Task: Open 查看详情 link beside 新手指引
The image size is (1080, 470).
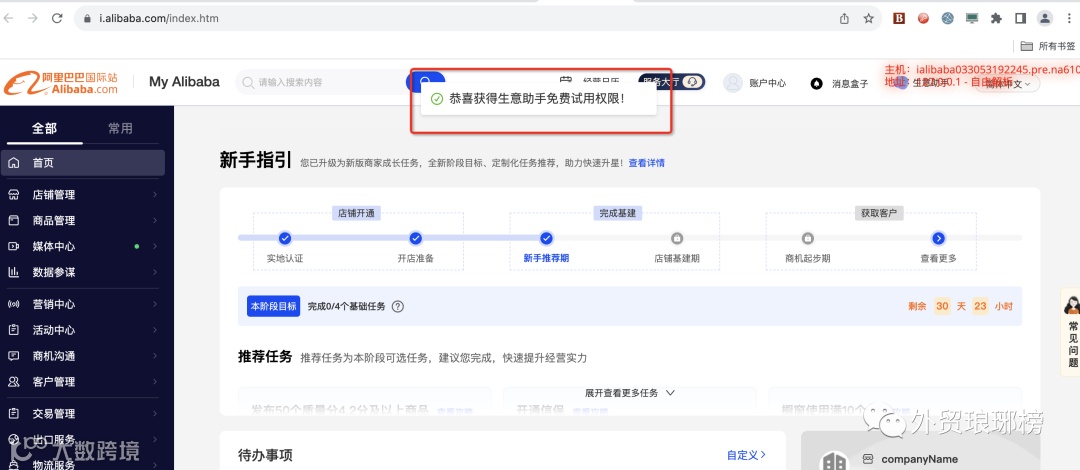Action: pyautogui.click(x=646, y=163)
